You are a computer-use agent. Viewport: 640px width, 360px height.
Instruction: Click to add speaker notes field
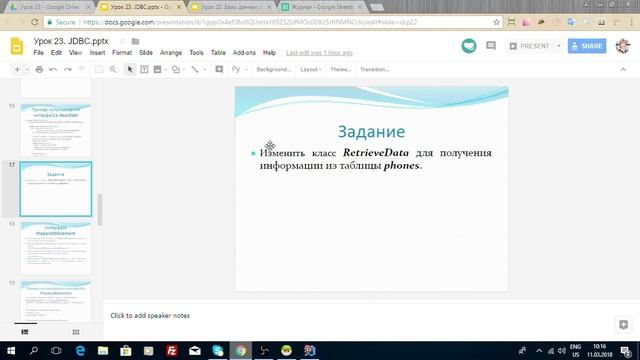[x=150, y=316]
